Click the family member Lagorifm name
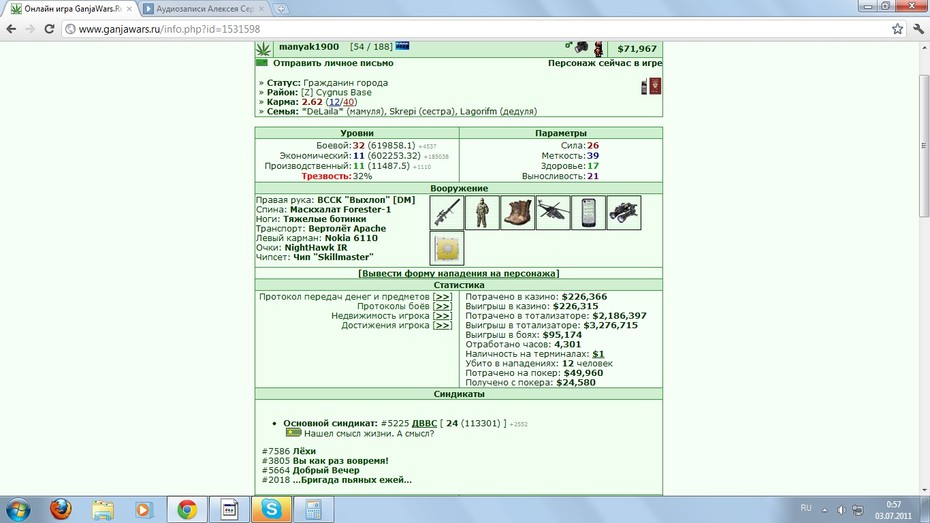Viewport: 930px width, 523px height. (478, 111)
